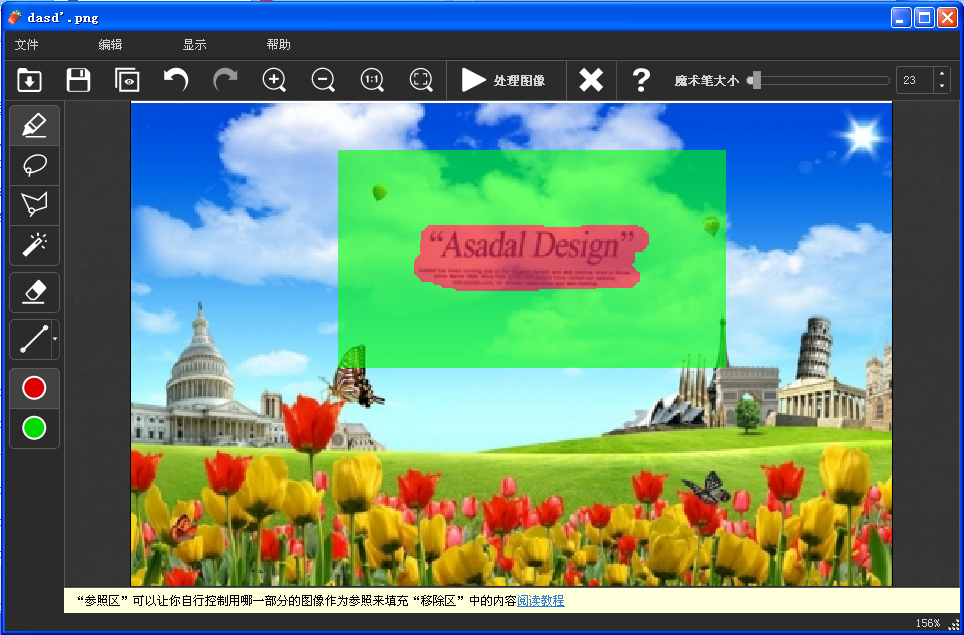Expand the line tool dropdown arrow
Image resolution: width=964 pixels, height=635 pixels.
54,340
